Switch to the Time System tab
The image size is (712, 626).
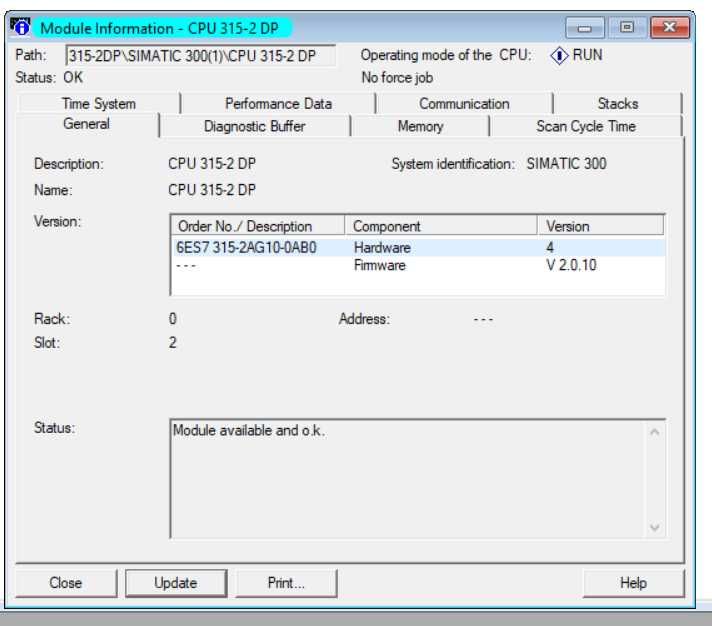tap(99, 104)
